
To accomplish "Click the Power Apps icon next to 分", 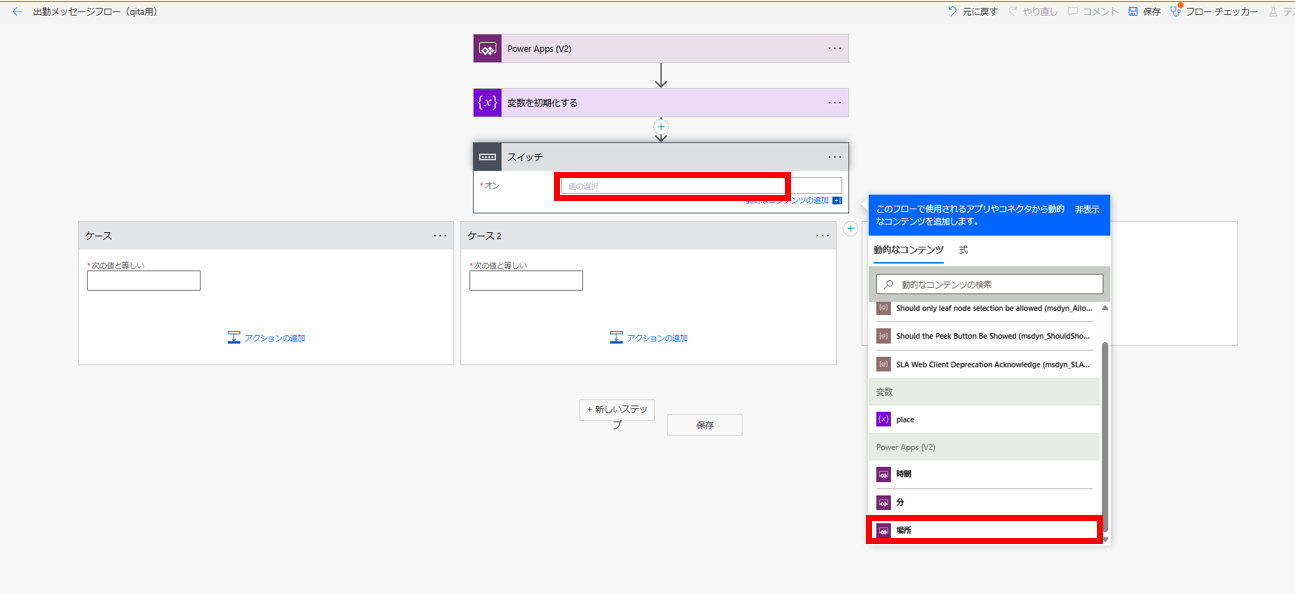I will (x=883, y=502).
